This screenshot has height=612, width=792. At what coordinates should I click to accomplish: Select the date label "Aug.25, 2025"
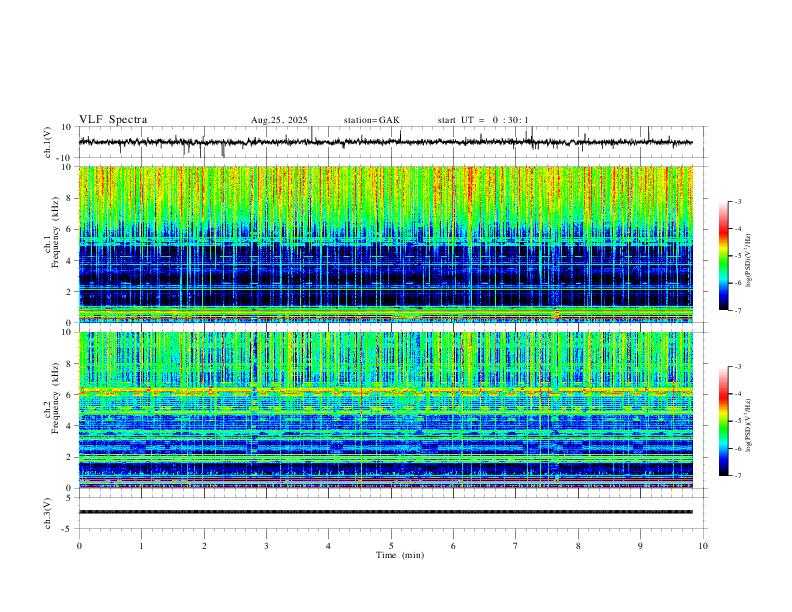279,120
